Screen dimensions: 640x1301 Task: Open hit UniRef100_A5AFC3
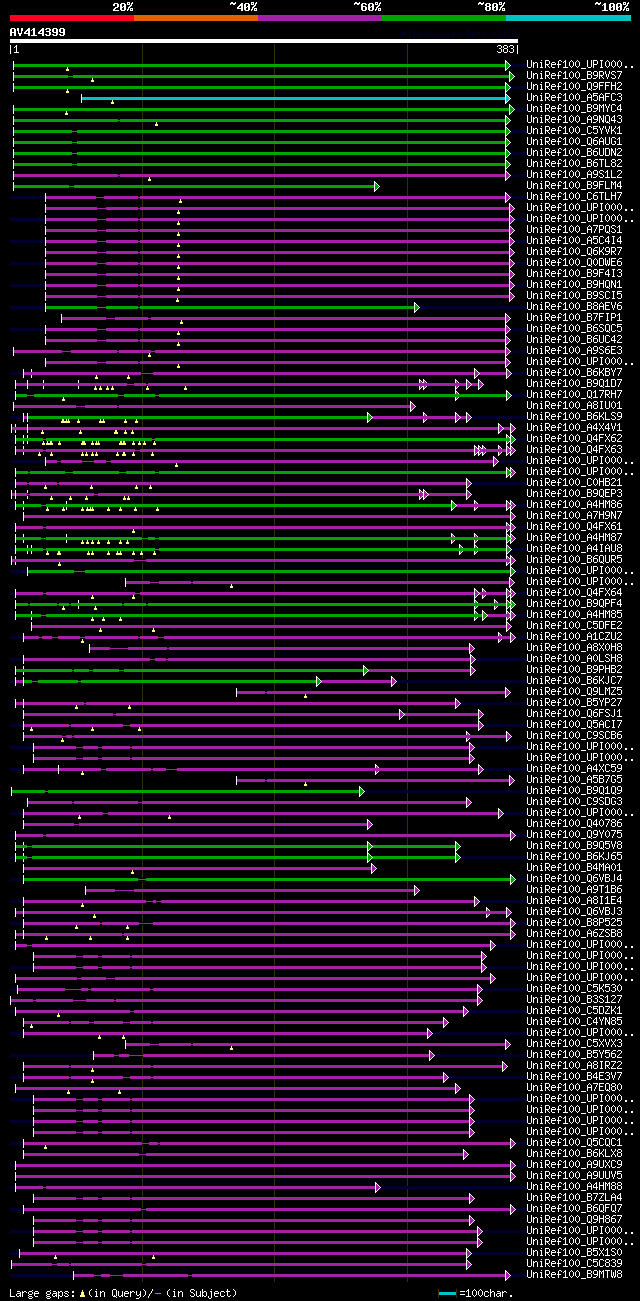[574, 97]
